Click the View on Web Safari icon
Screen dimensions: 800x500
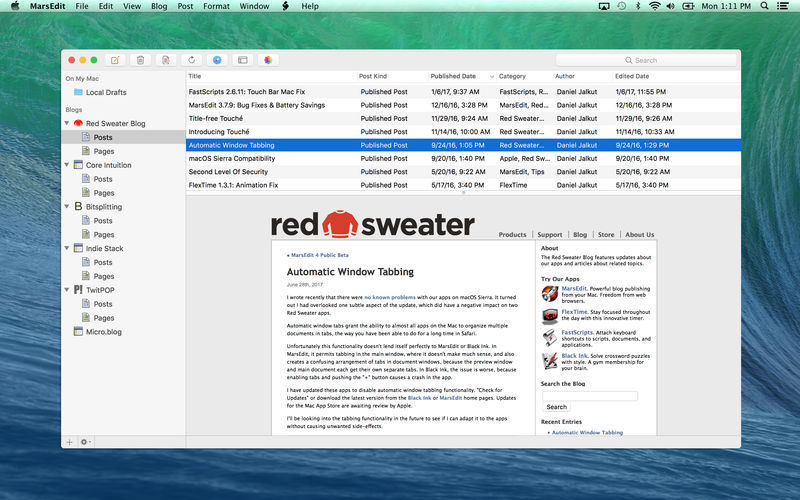pyautogui.click(x=217, y=60)
